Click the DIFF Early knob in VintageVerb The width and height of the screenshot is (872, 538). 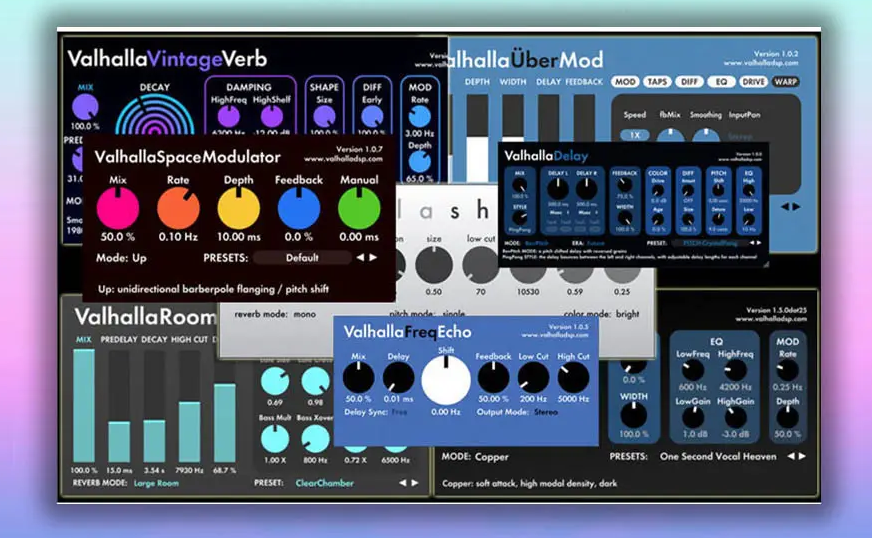click(x=372, y=117)
